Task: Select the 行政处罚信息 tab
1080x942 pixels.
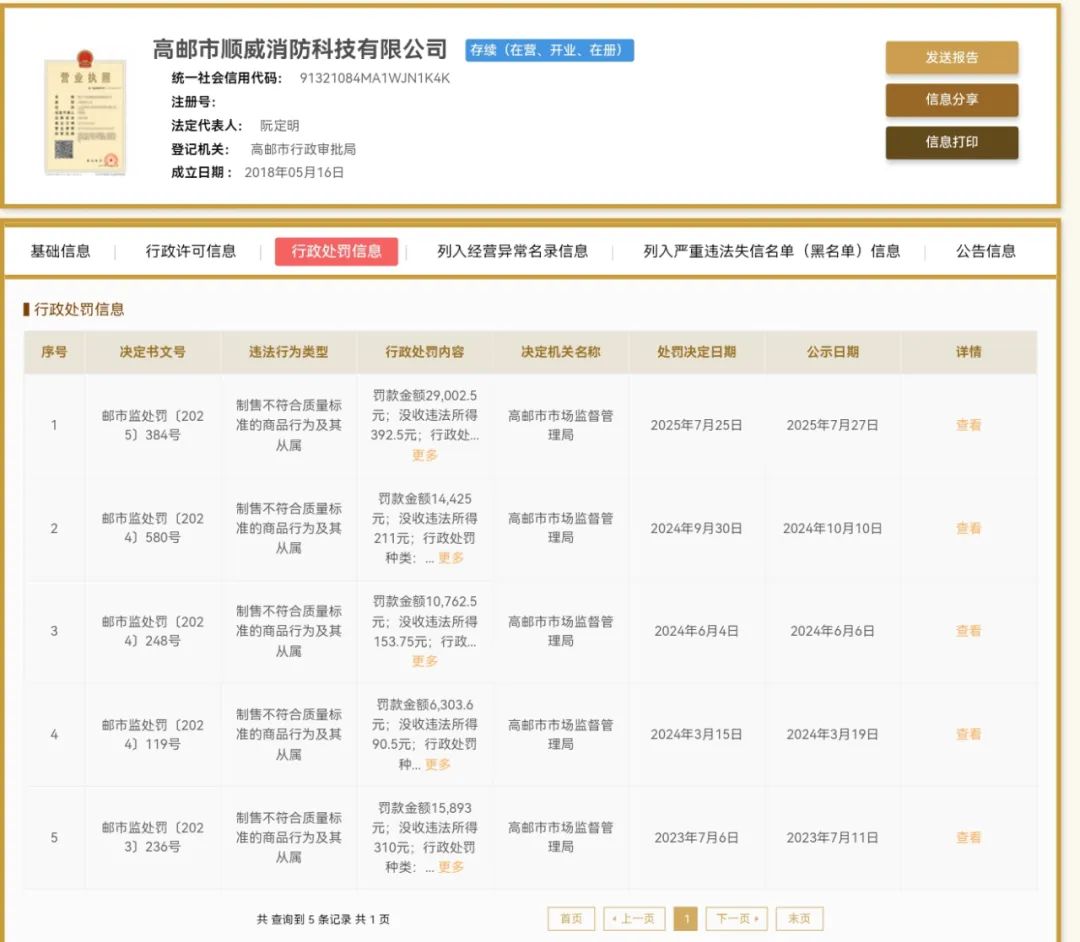Action: (x=336, y=252)
